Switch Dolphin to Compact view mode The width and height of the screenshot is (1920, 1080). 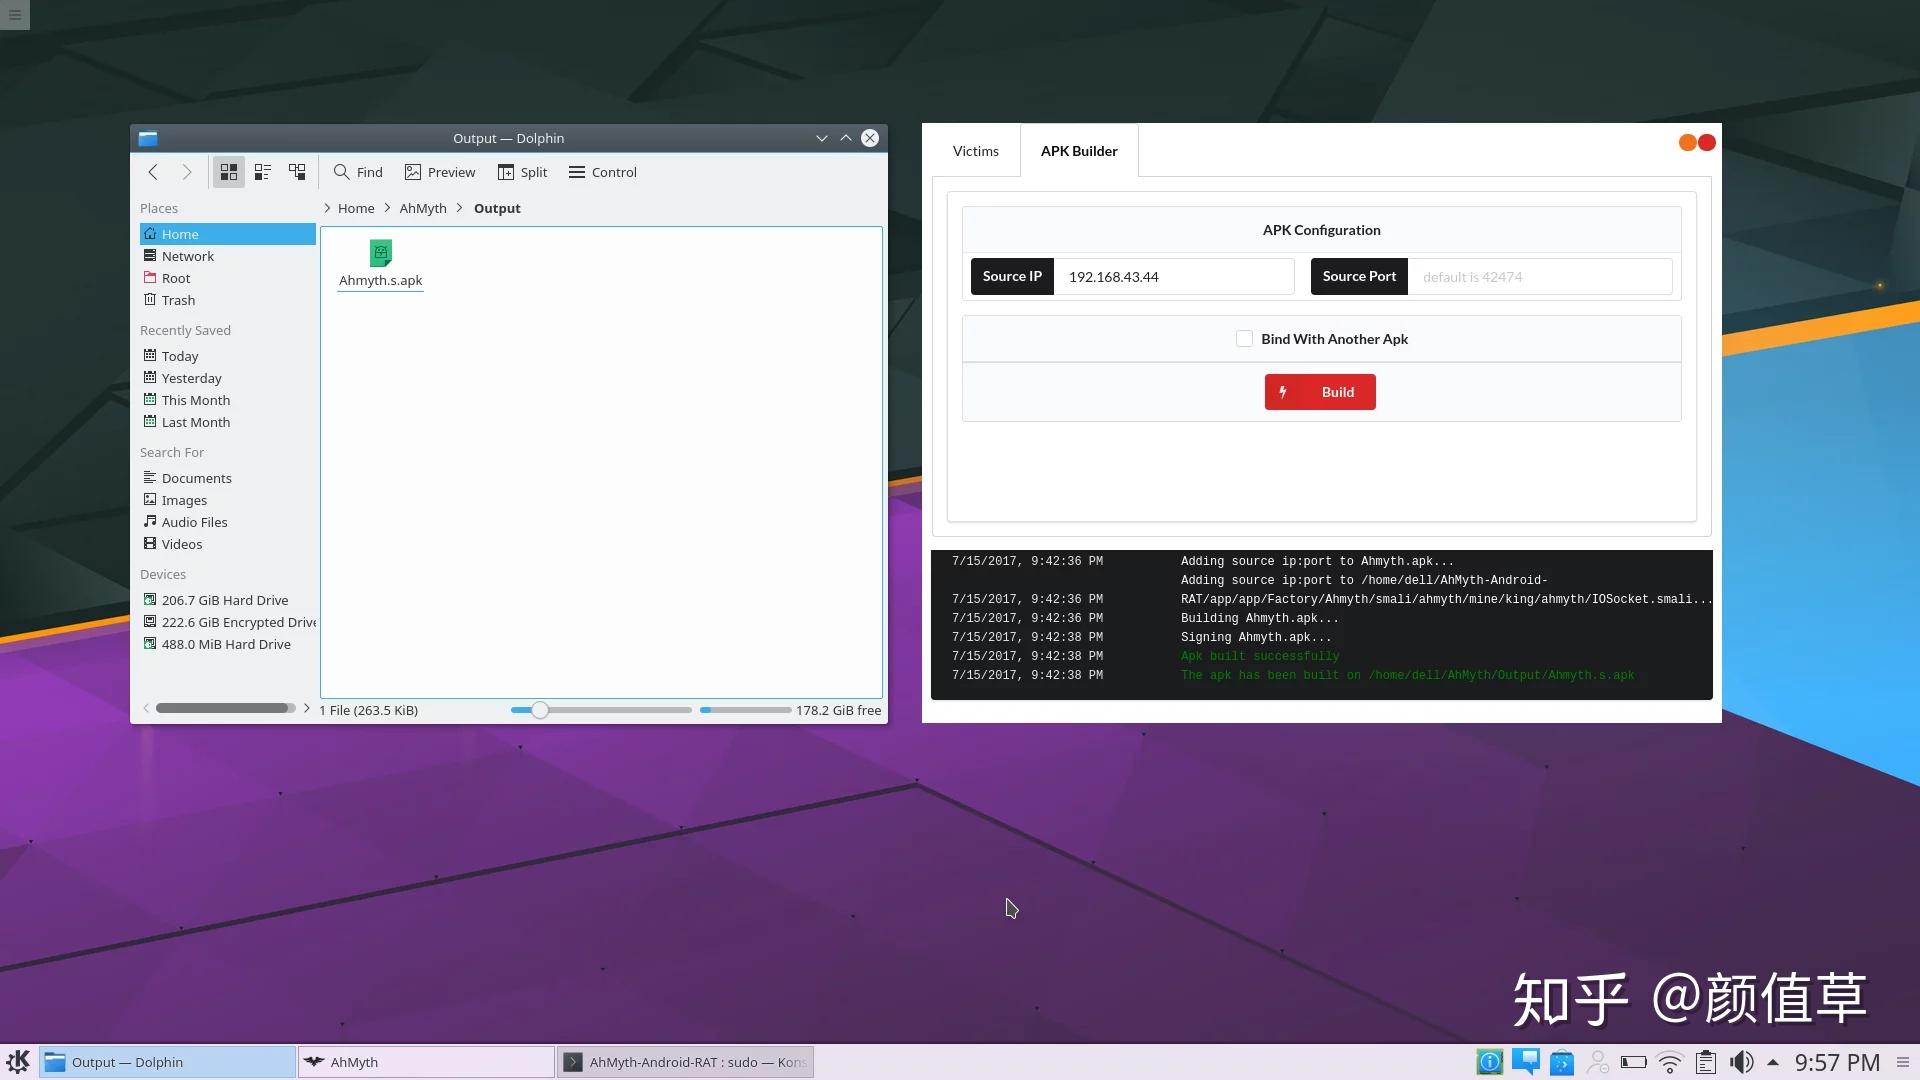point(262,172)
